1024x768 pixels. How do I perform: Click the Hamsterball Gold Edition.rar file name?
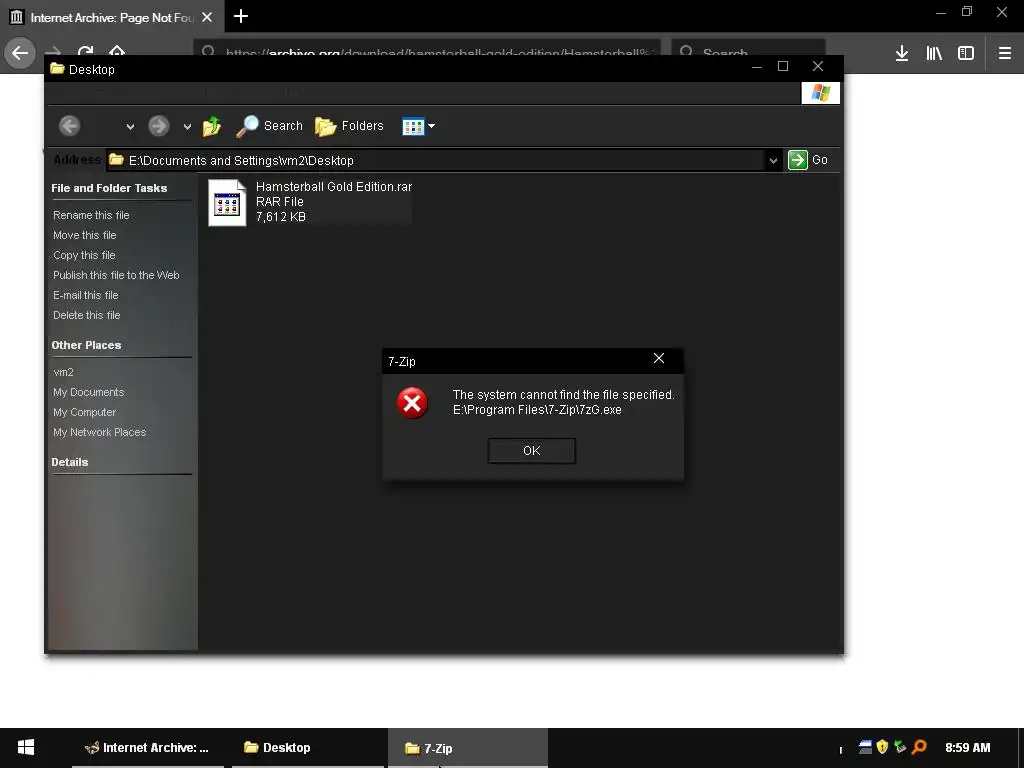334,187
